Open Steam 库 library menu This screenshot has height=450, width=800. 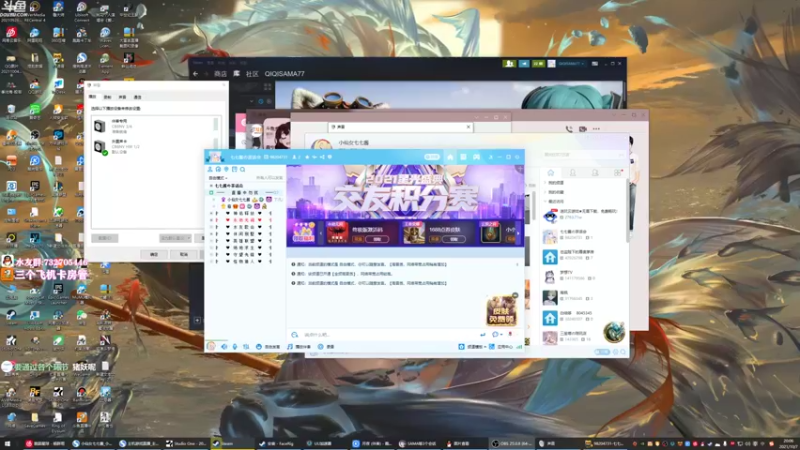point(237,74)
